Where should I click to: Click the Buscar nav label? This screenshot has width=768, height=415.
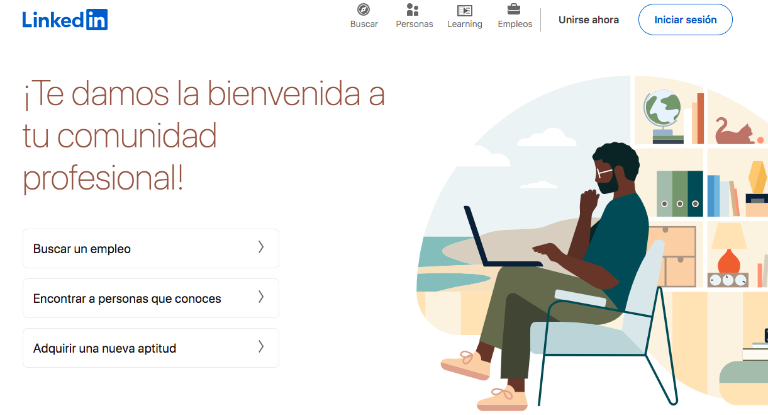click(x=364, y=24)
